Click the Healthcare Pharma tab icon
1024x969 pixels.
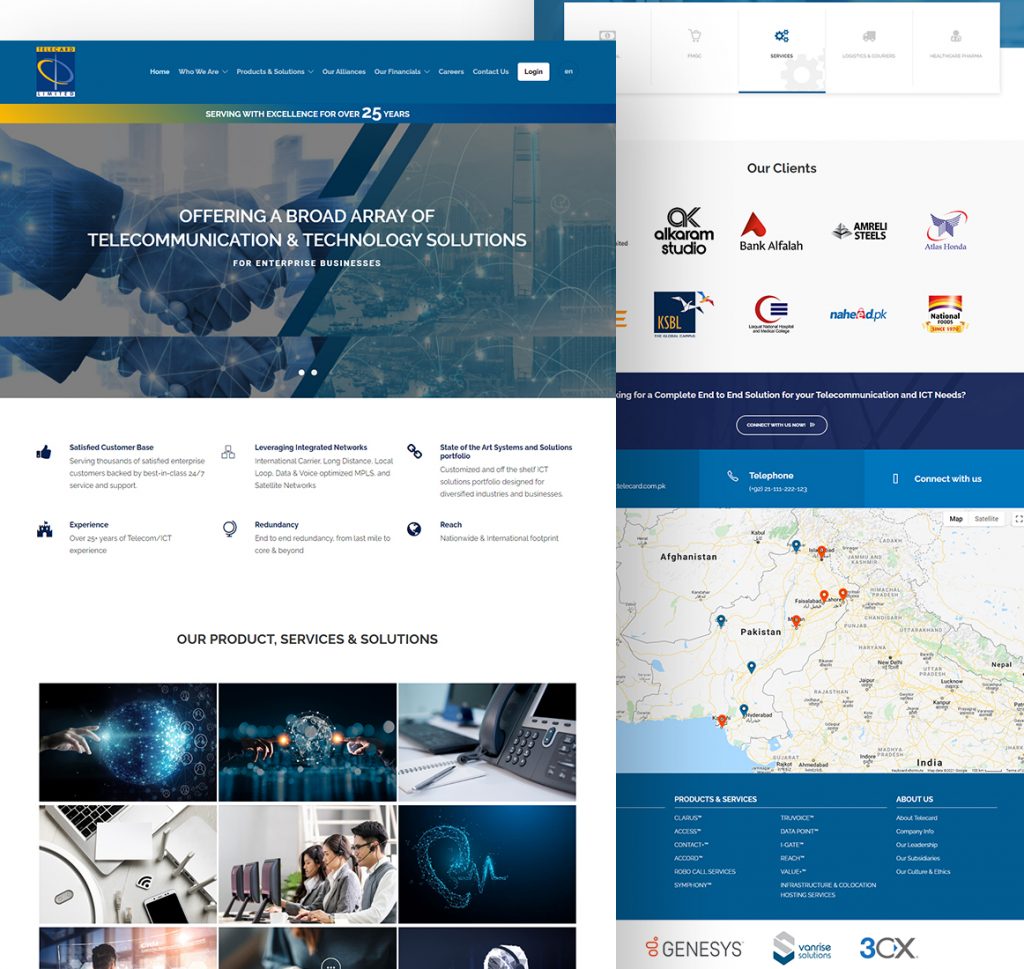point(955,36)
